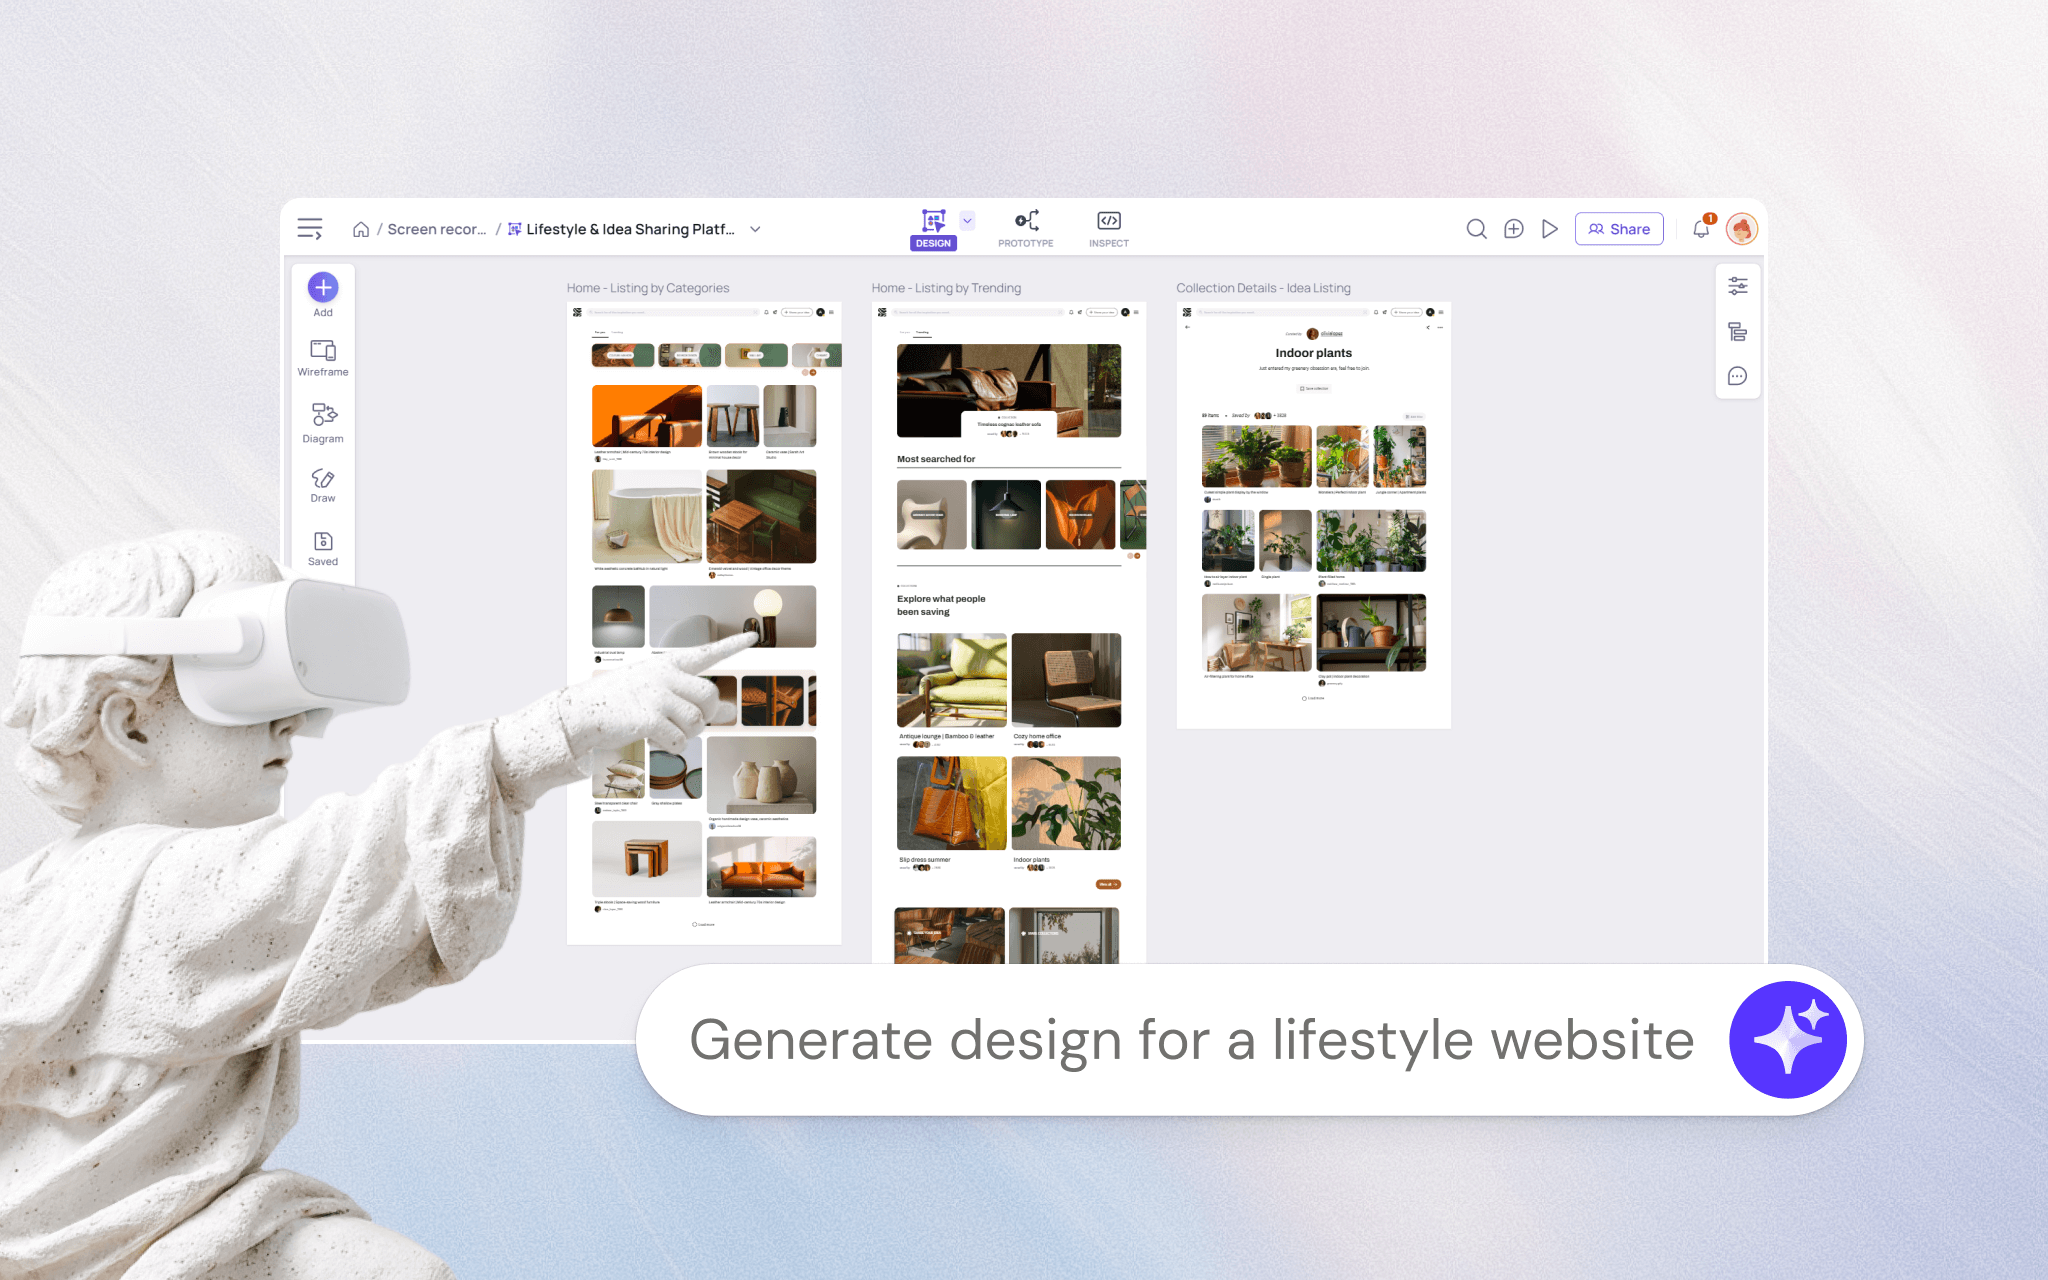Open the comments panel icon
This screenshot has width=2048, height=1280.
(1738, 376)
